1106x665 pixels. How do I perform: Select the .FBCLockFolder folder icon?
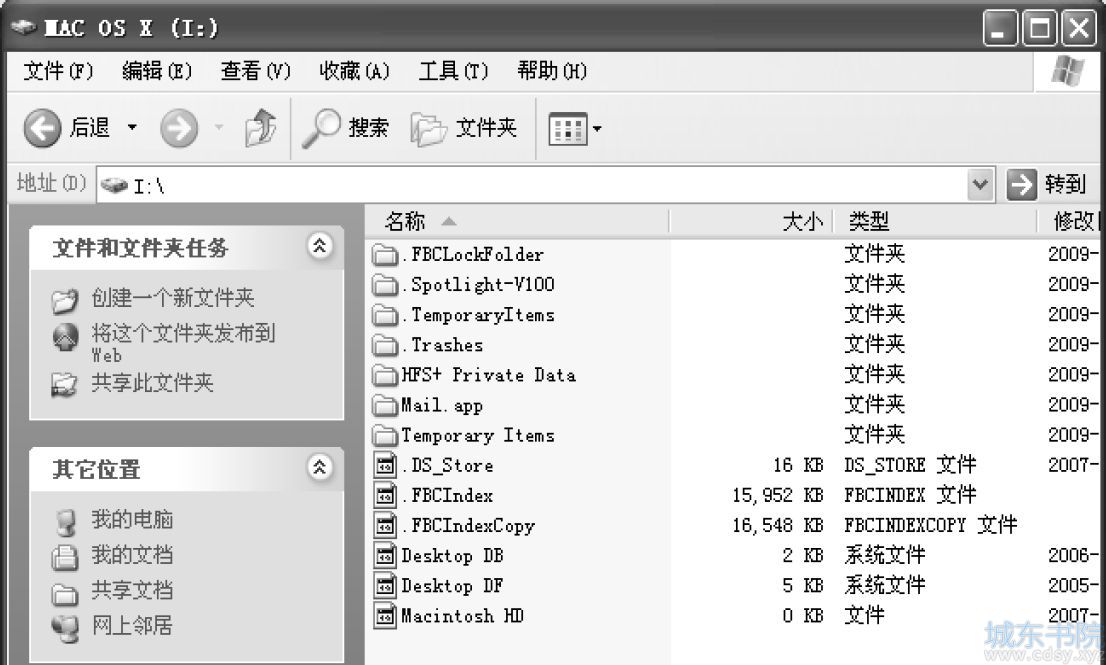[x=385, y=255]
